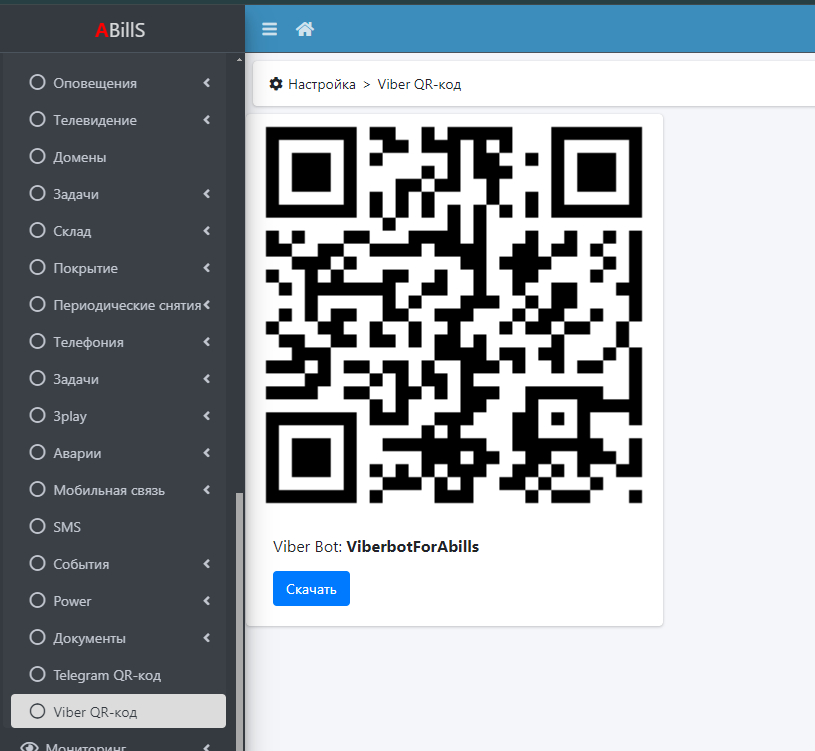Expand the Аварии submenu arrow
This screenshot has width=815, height=751.
click(x=207, y=453)
